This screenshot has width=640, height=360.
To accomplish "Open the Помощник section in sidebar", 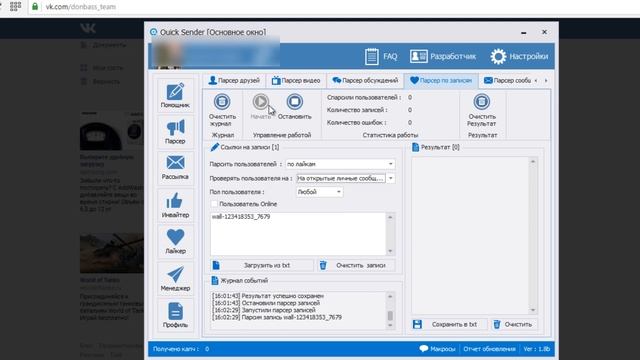I will click(x=175, y=95).
